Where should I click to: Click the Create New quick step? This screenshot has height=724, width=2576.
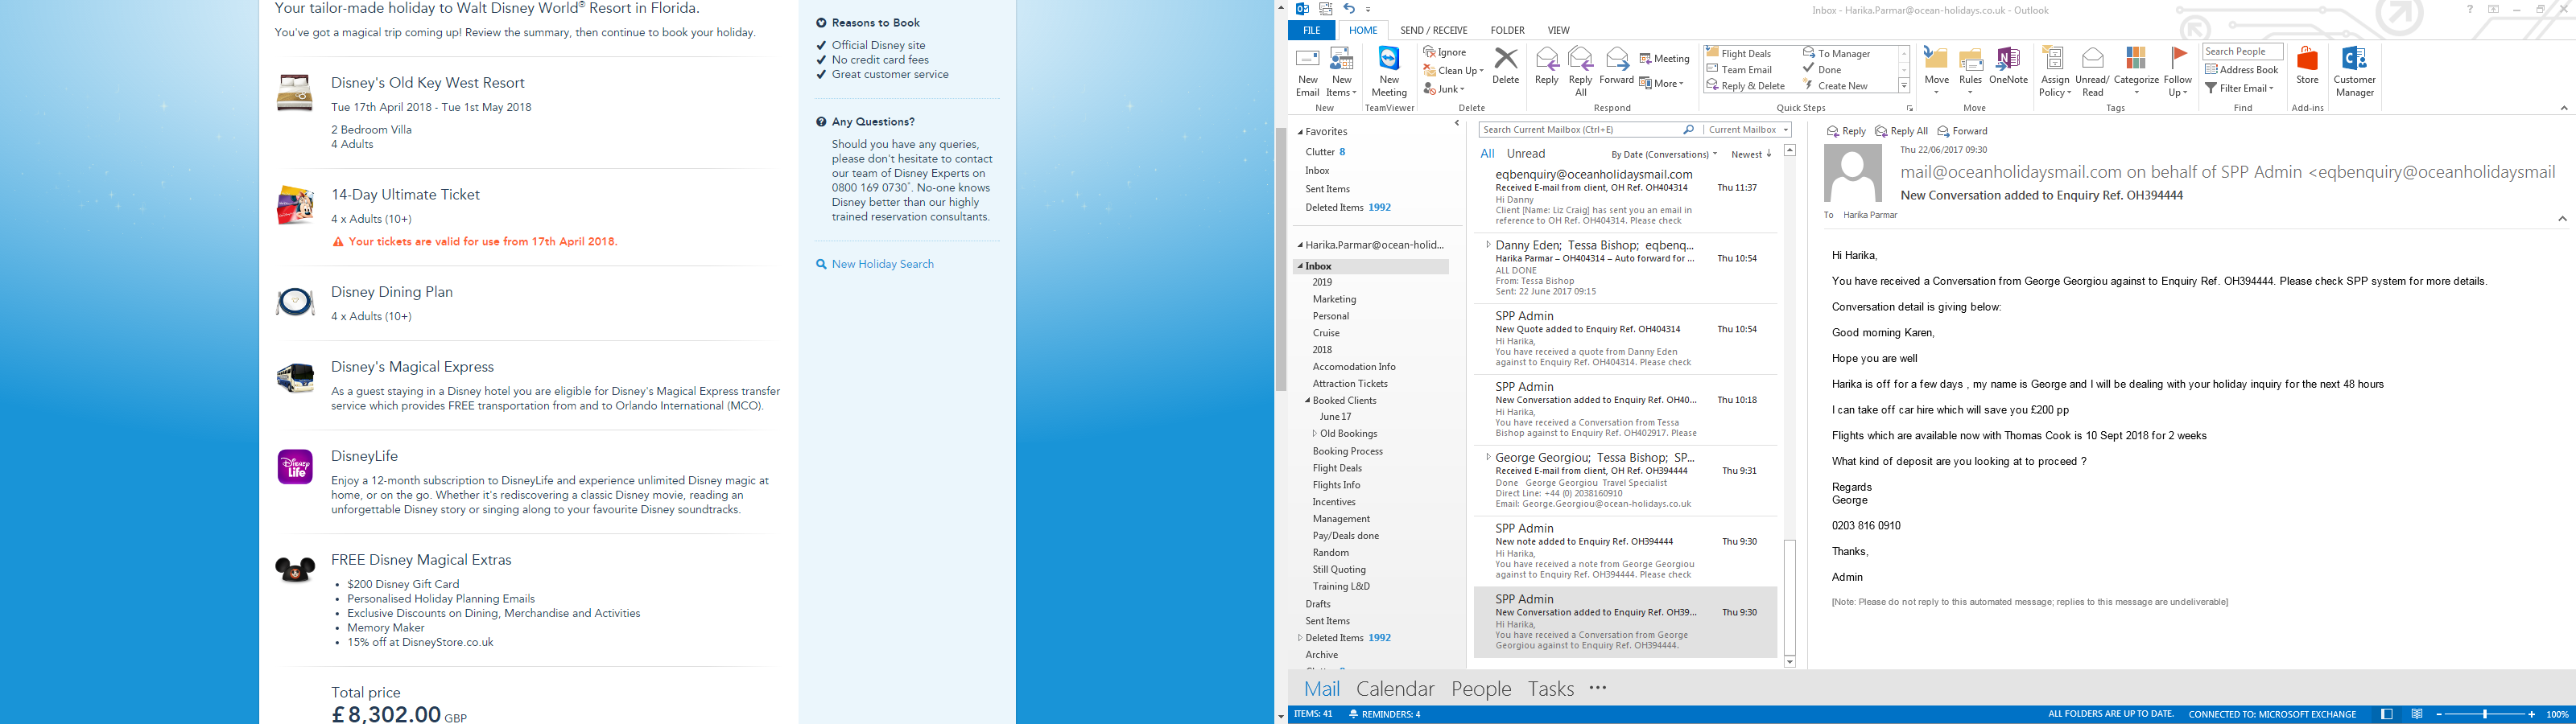[x=1835, y=85]
